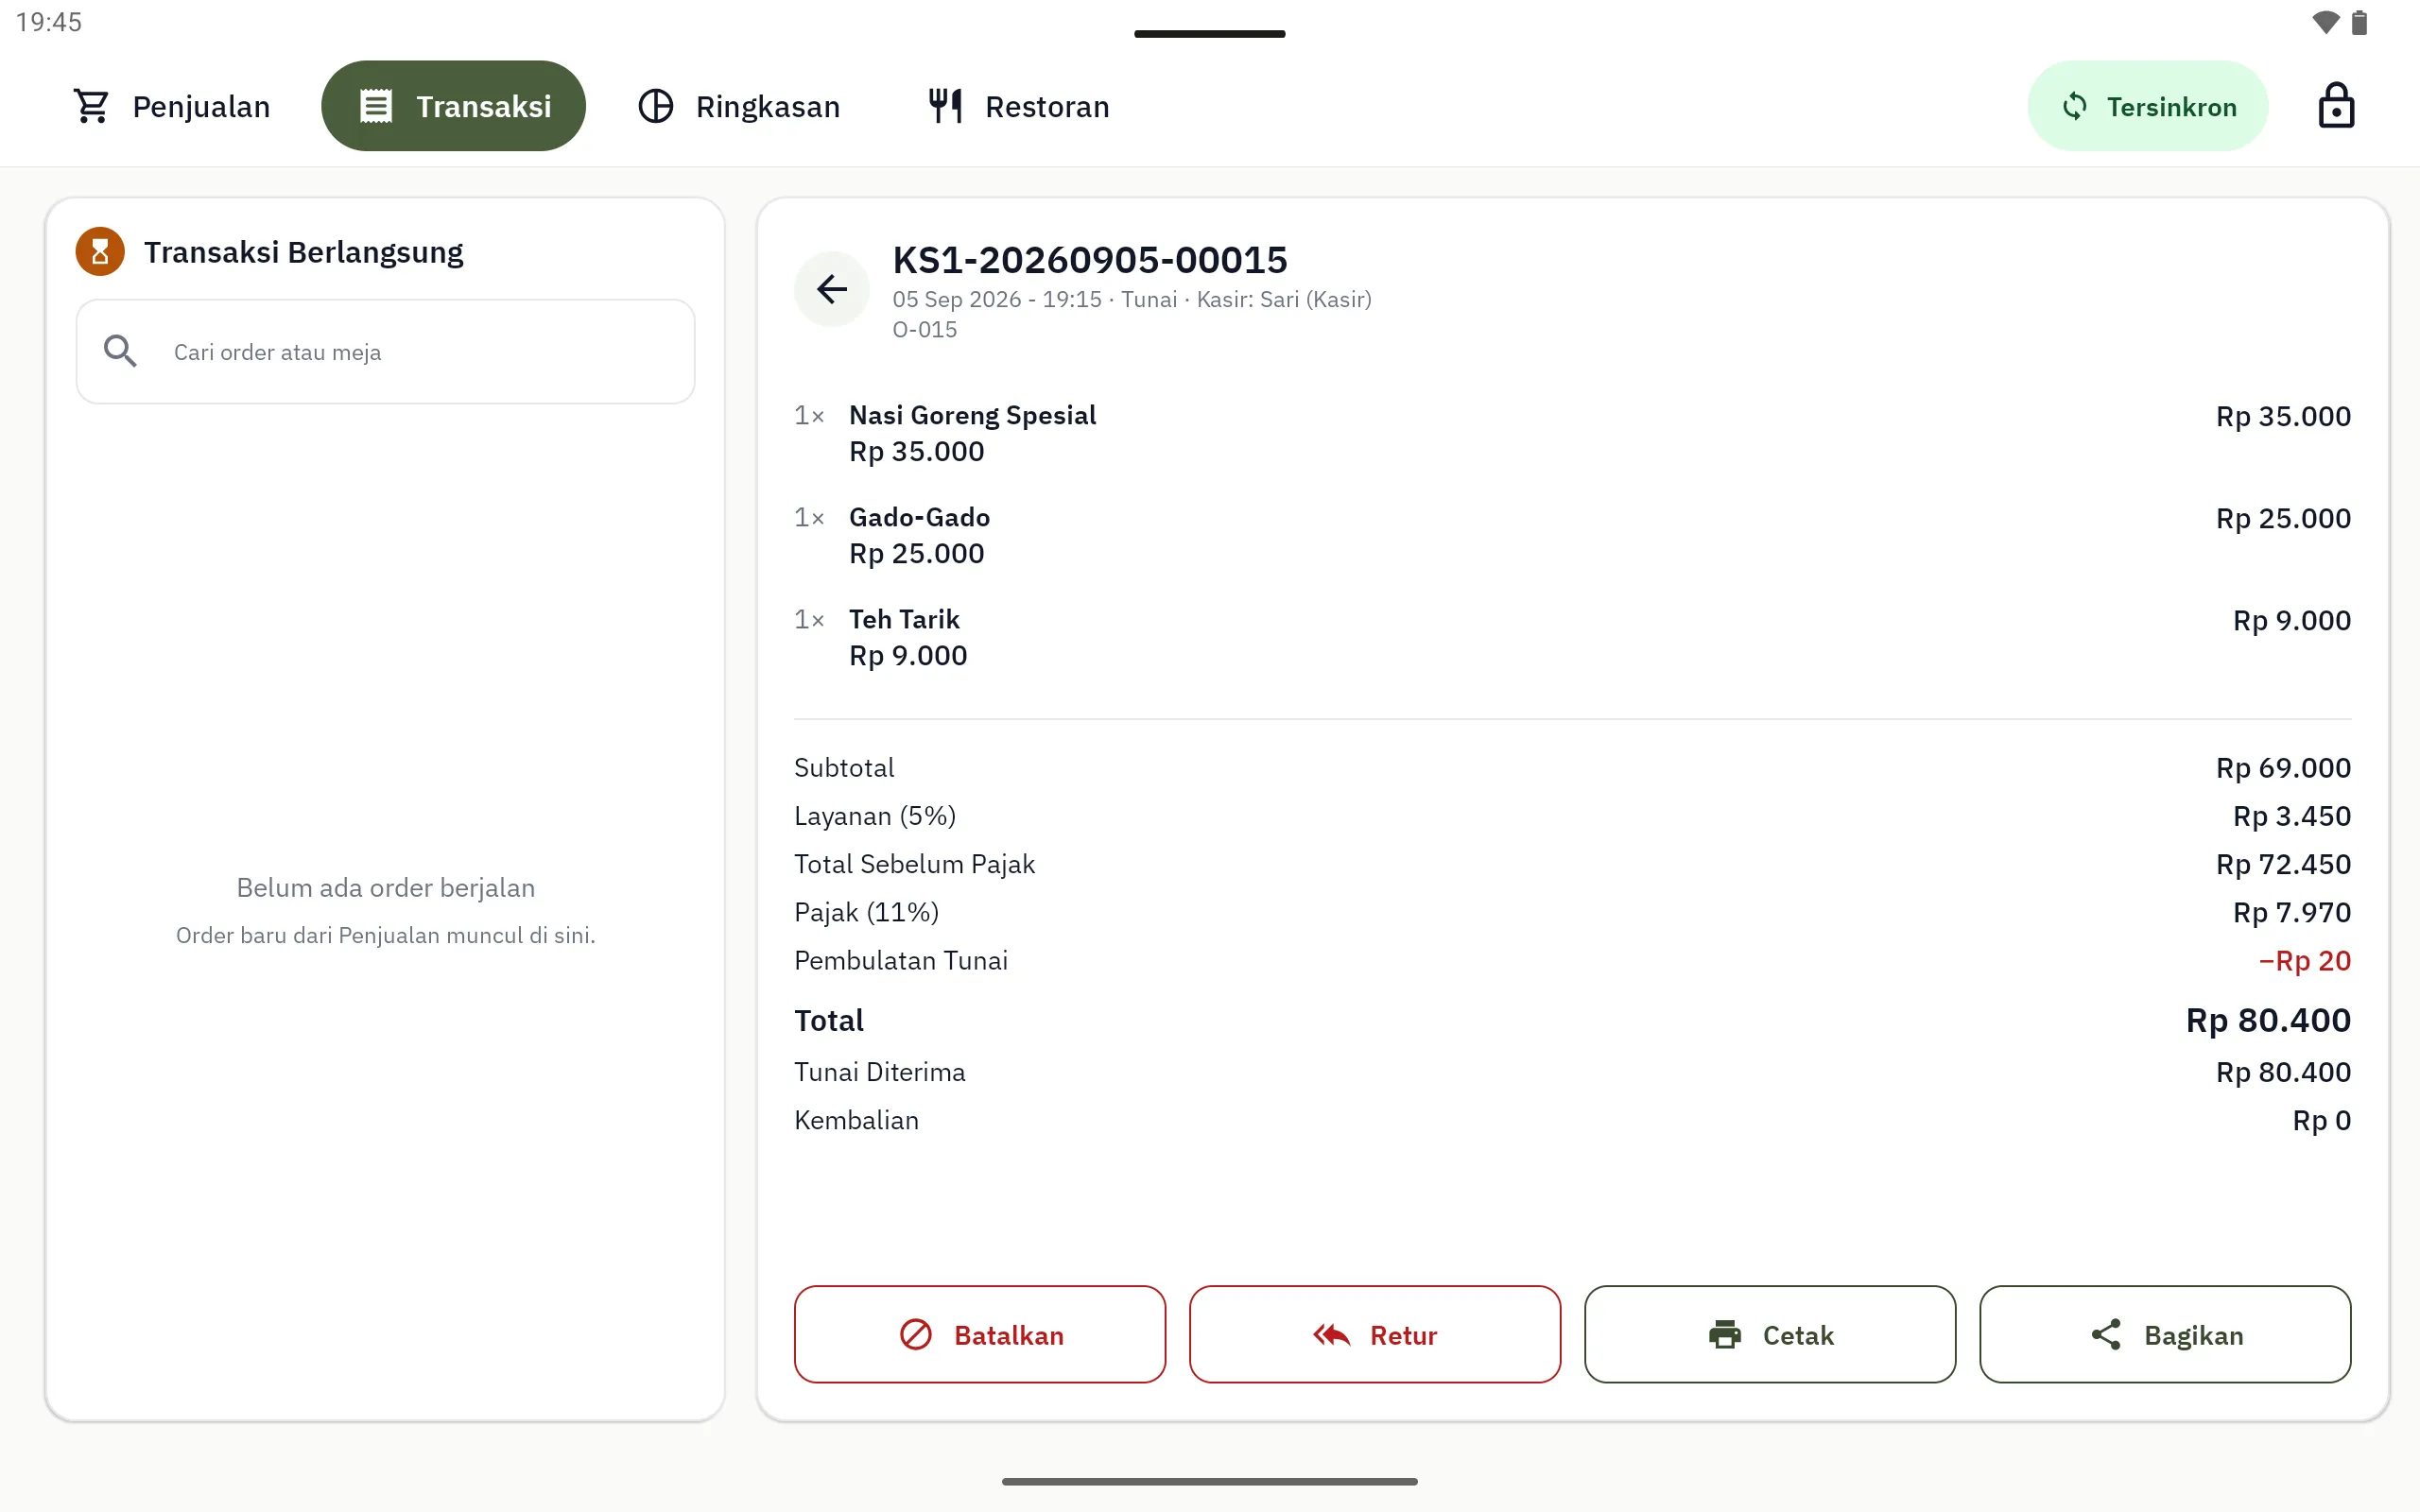Click the Subtotal value Rp 69.000
This screenshot has width=2420, height=1512.
coord(2283,768)
